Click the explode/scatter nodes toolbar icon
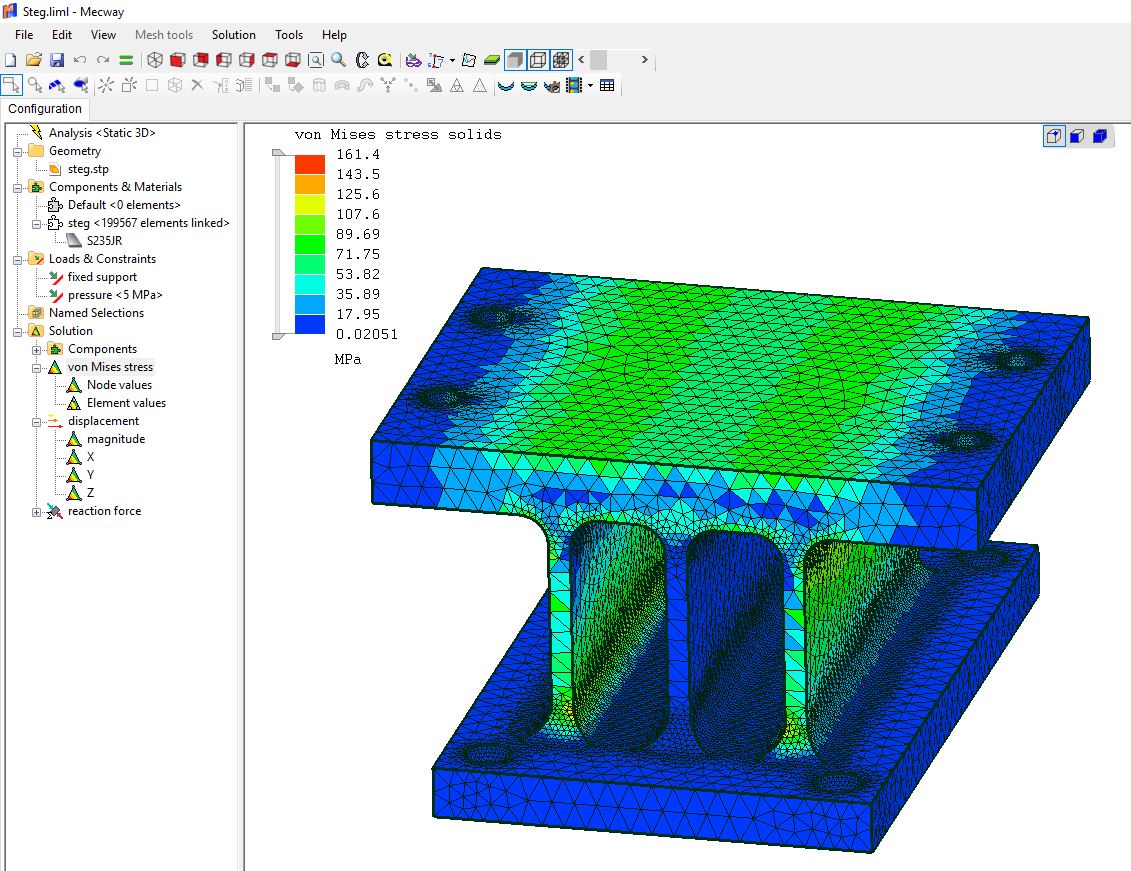This screenshot has height=871, width=1131. 105,86
